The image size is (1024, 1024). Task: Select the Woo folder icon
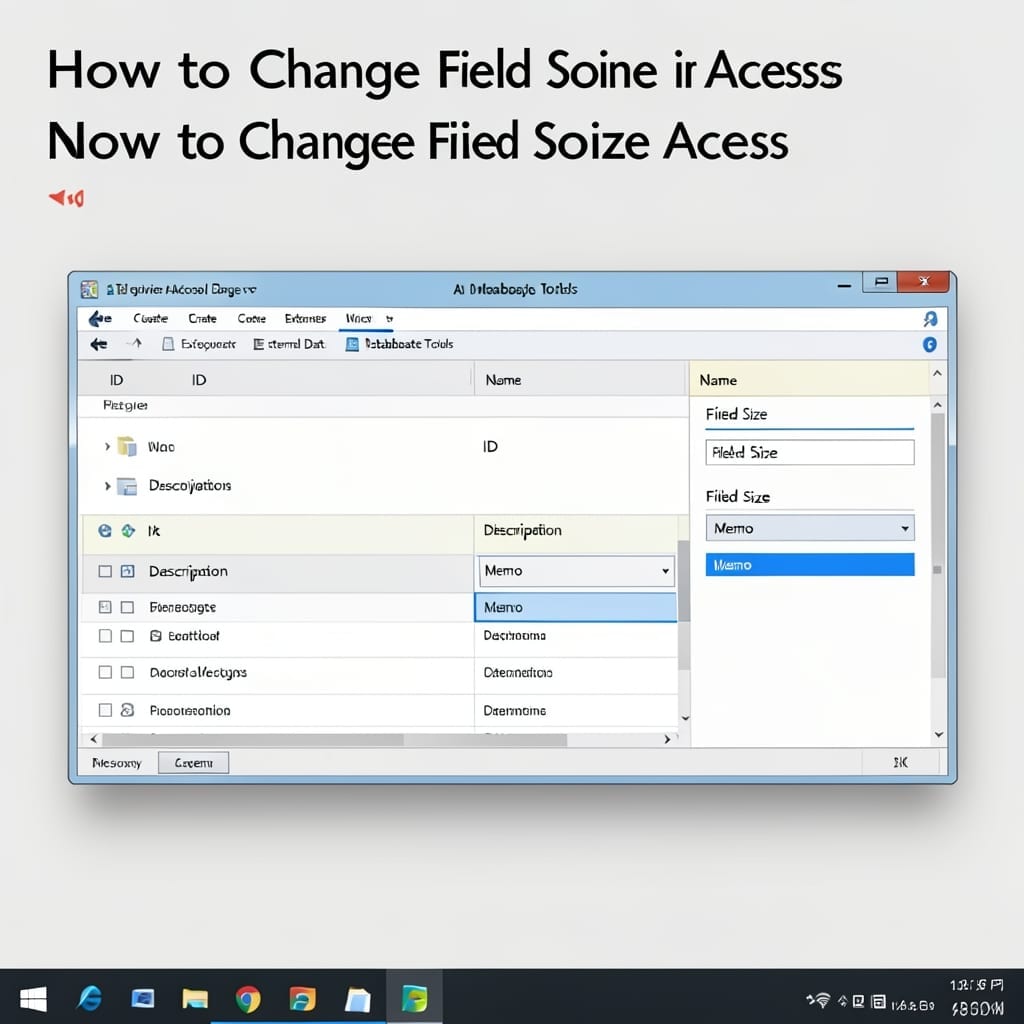point(127,447)
